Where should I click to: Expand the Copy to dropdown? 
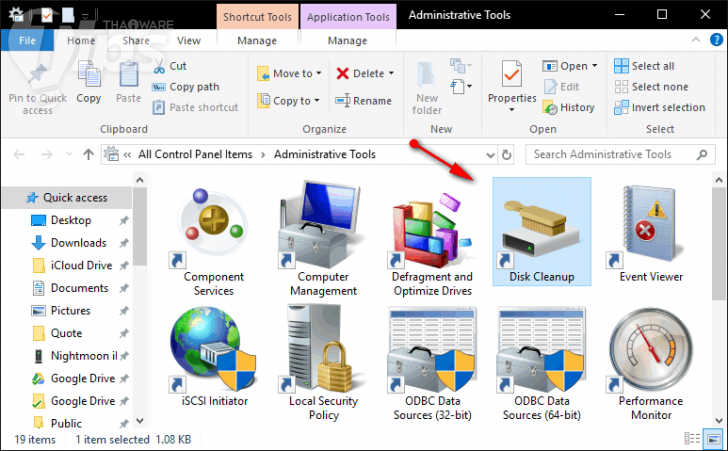pyautogui.click(x=317, y=101)
